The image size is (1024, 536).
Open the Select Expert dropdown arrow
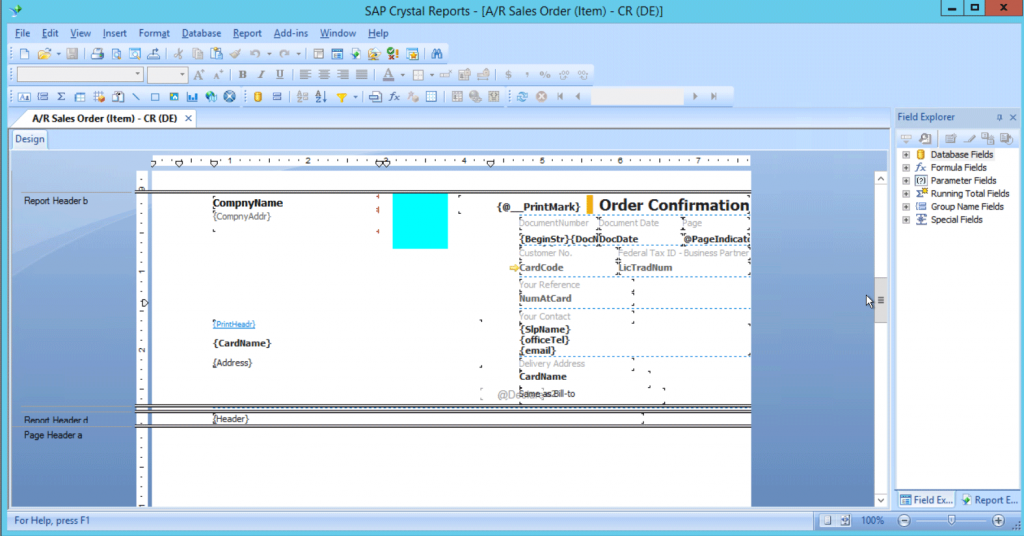pos(355,97)
